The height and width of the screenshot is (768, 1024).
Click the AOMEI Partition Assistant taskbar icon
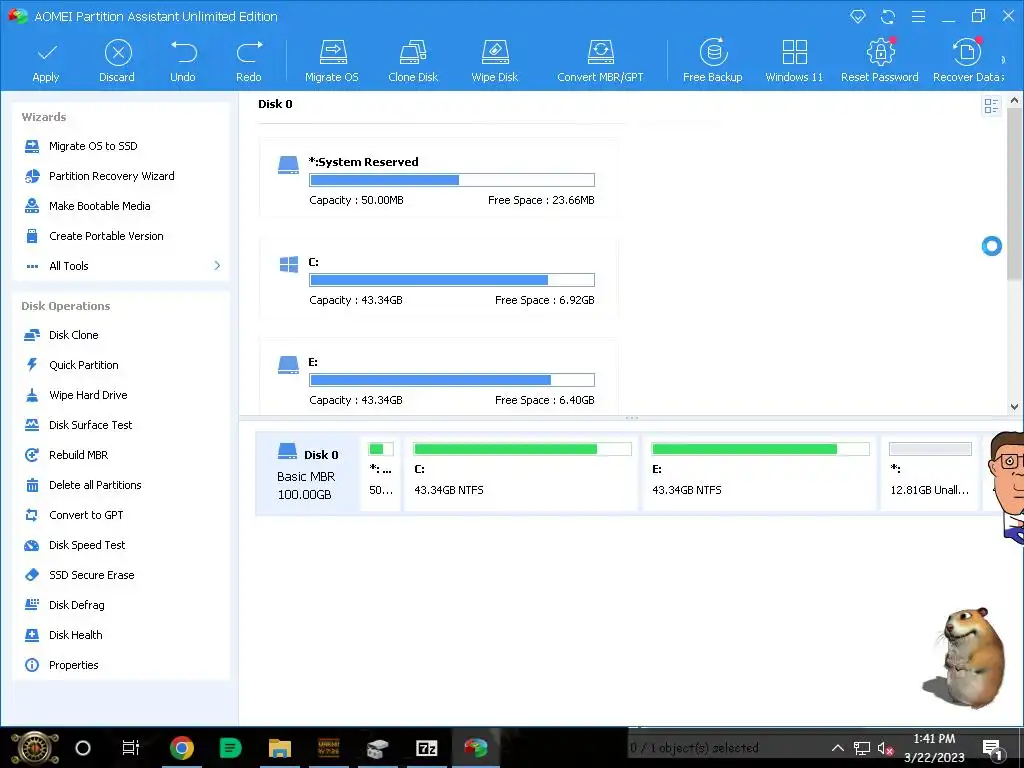point(475,747)
